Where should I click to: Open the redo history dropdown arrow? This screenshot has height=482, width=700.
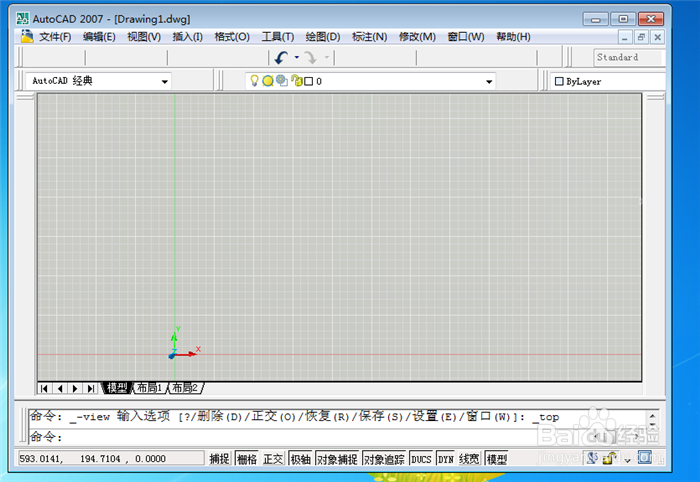click(327, 57)
